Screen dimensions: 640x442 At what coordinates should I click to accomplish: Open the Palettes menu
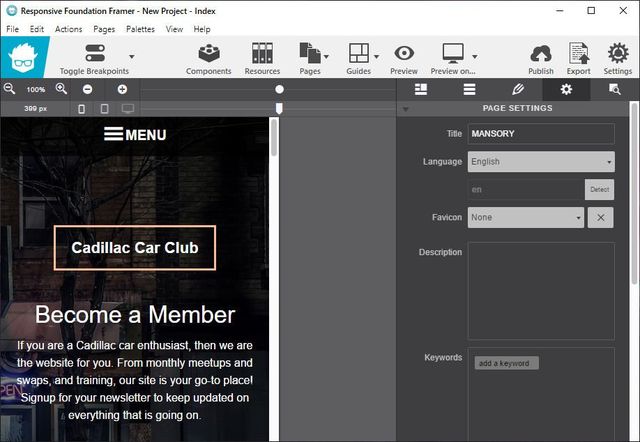[140, 29]
